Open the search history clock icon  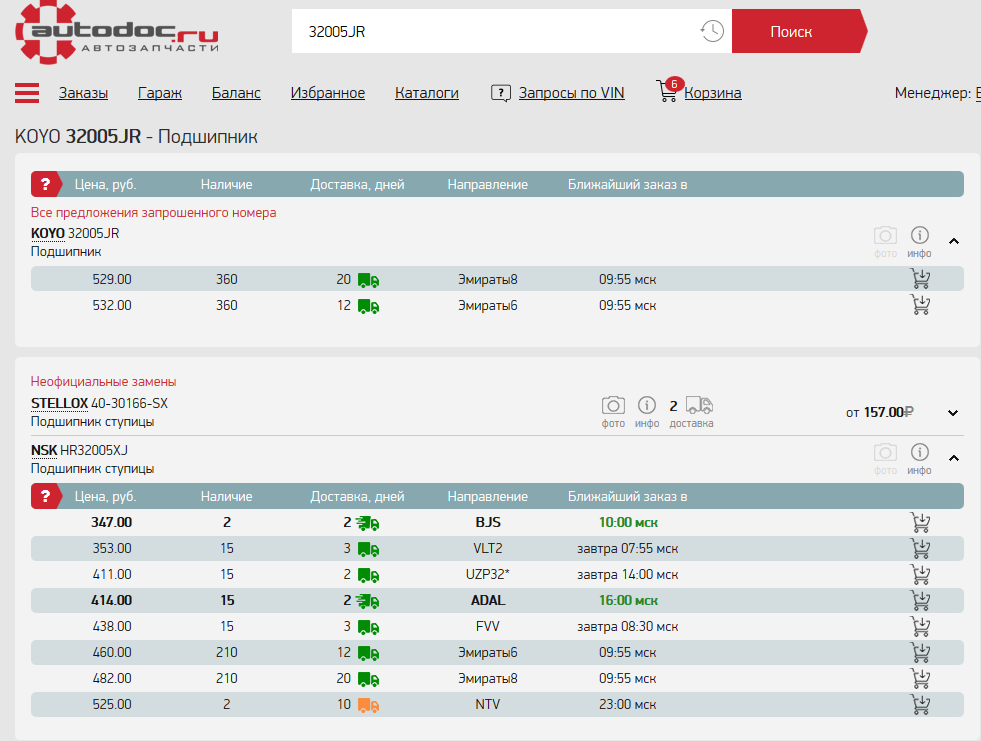tap(711, 31)
